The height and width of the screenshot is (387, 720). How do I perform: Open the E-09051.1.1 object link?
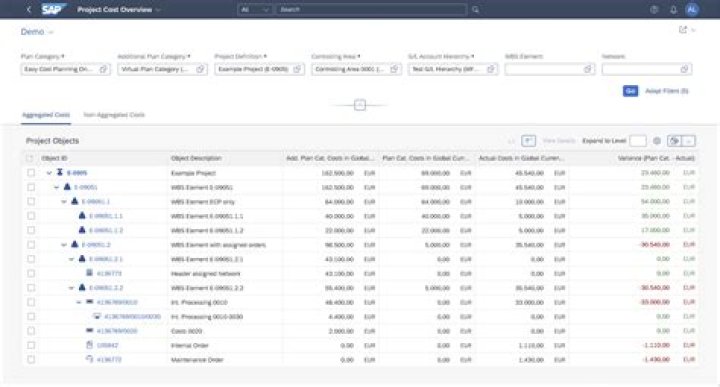[x=106, y=216]
